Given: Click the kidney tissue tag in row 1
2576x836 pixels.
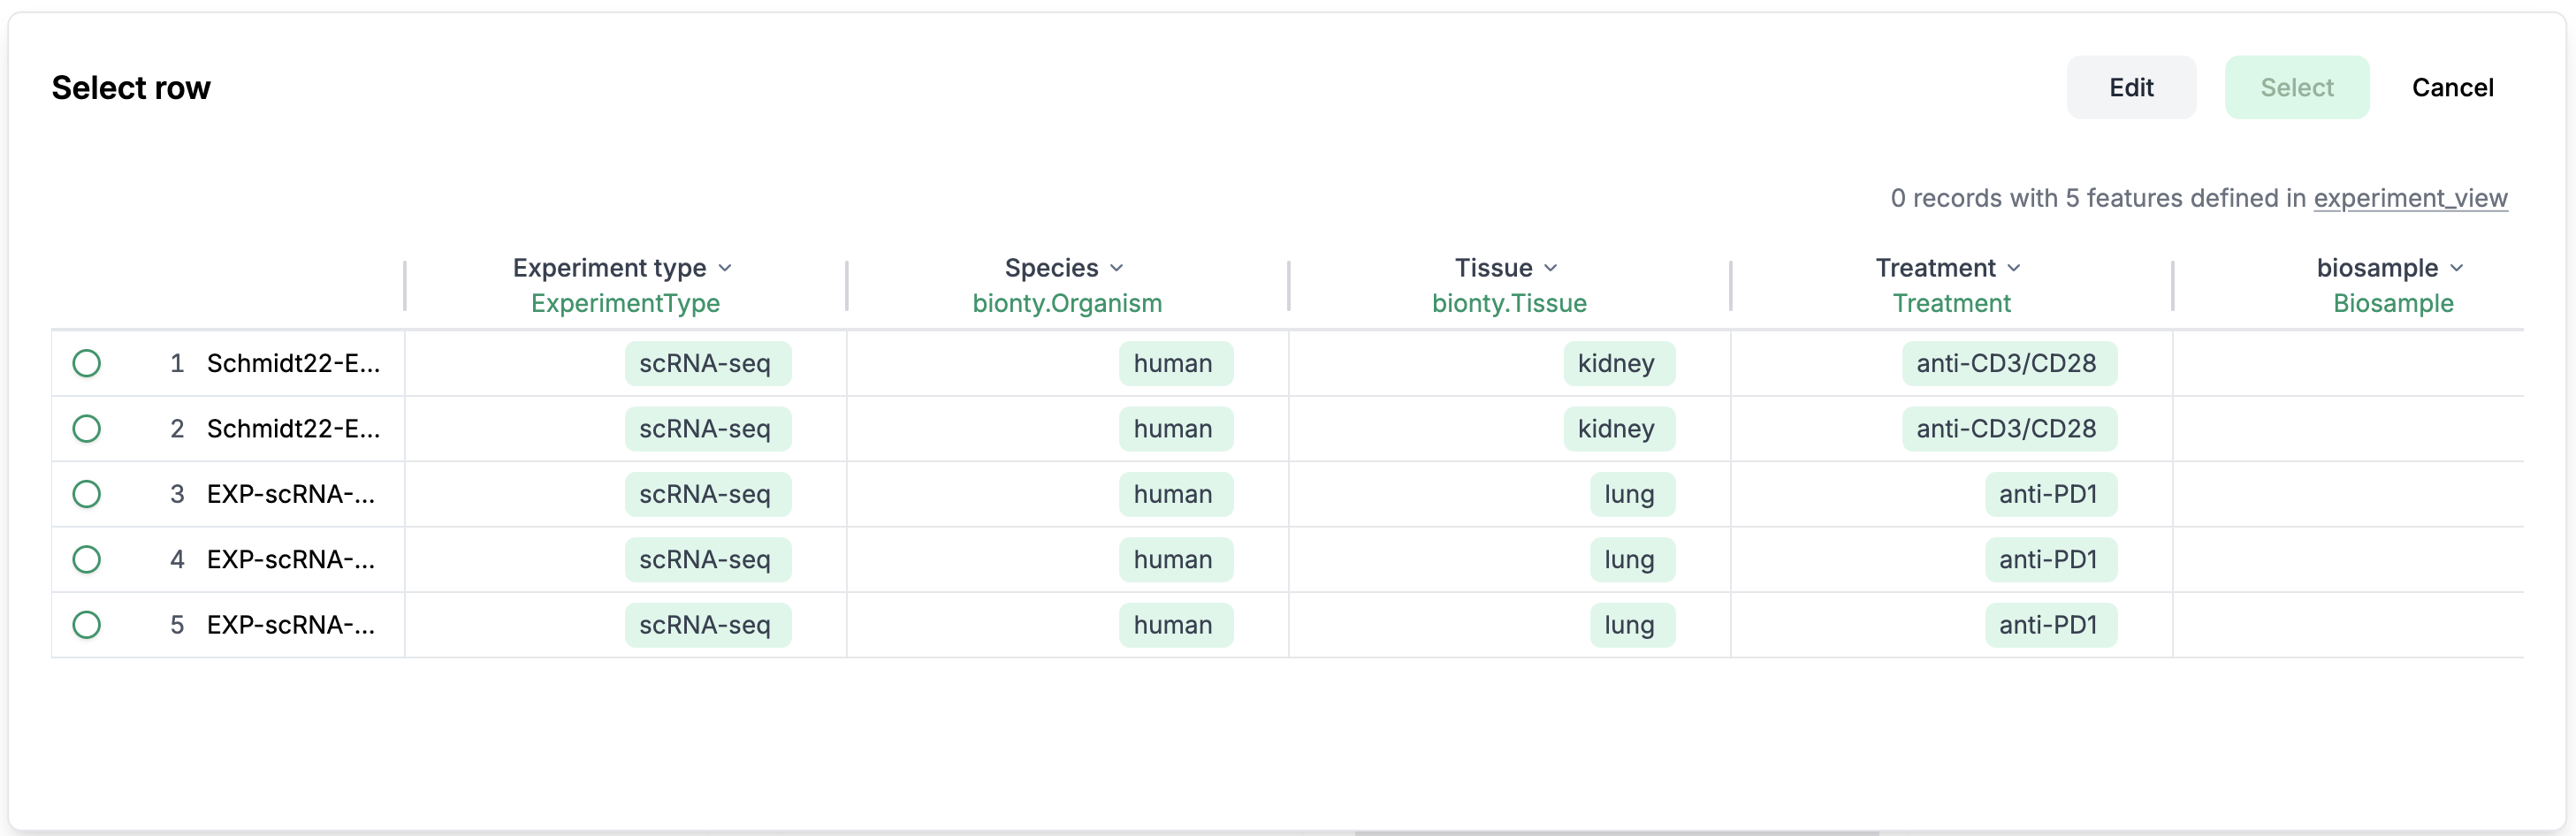Looking at the screenshot, I should (x=1617, y=363).
